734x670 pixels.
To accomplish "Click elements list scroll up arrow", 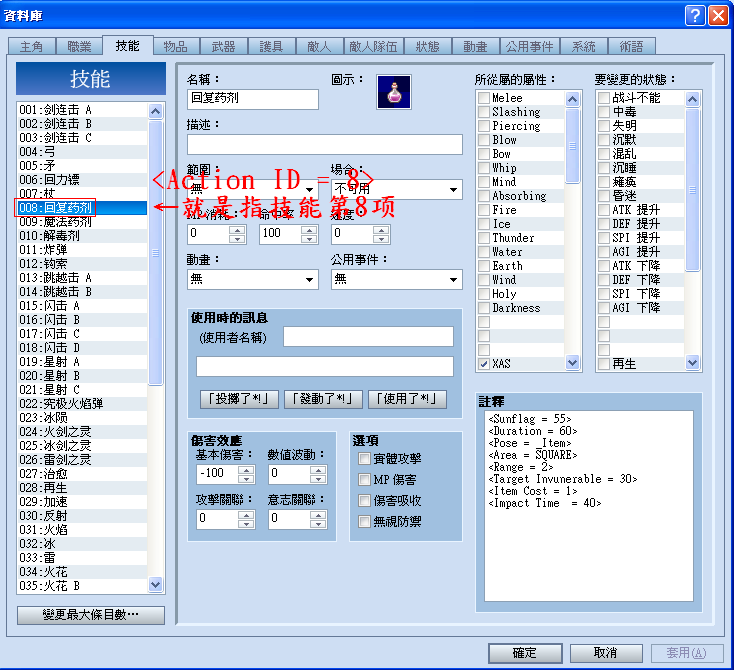I will (x=572, y=99).
